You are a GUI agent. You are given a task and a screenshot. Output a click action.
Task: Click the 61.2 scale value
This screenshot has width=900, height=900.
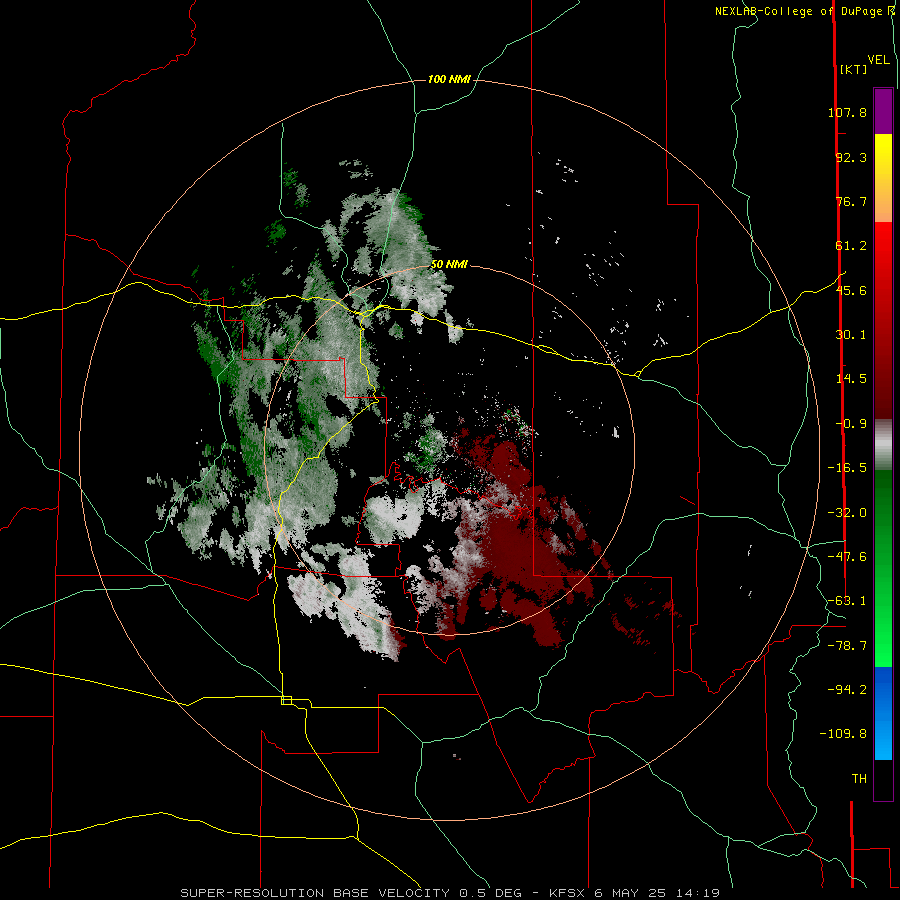click(x=851, y=246)
